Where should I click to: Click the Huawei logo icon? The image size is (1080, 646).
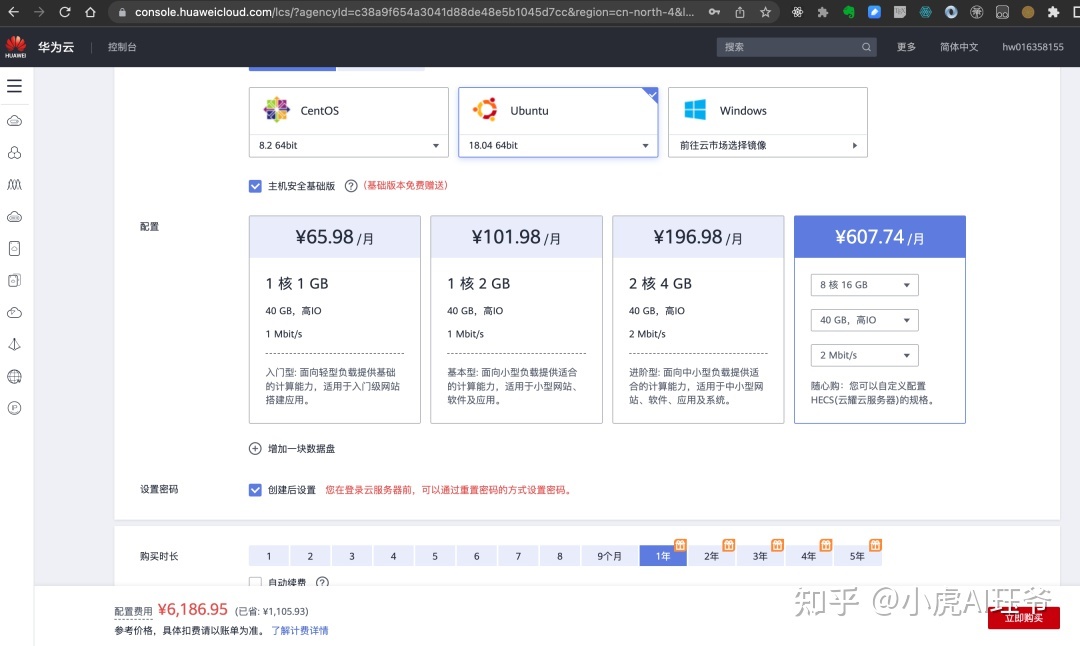[15, 47]
